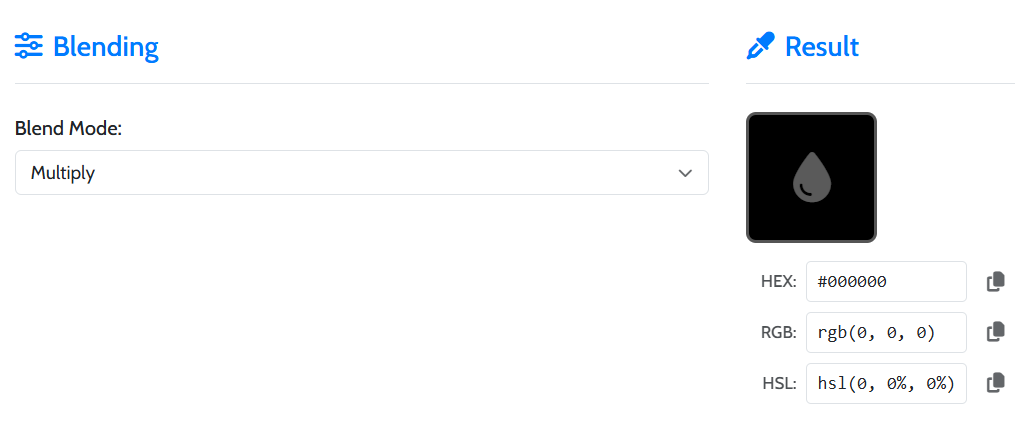The width and height of the screenshot is (1023, 435).
Task: Select the HSL field showing hsl(0, 0%, 0%)
Action: tap(886, 383)
